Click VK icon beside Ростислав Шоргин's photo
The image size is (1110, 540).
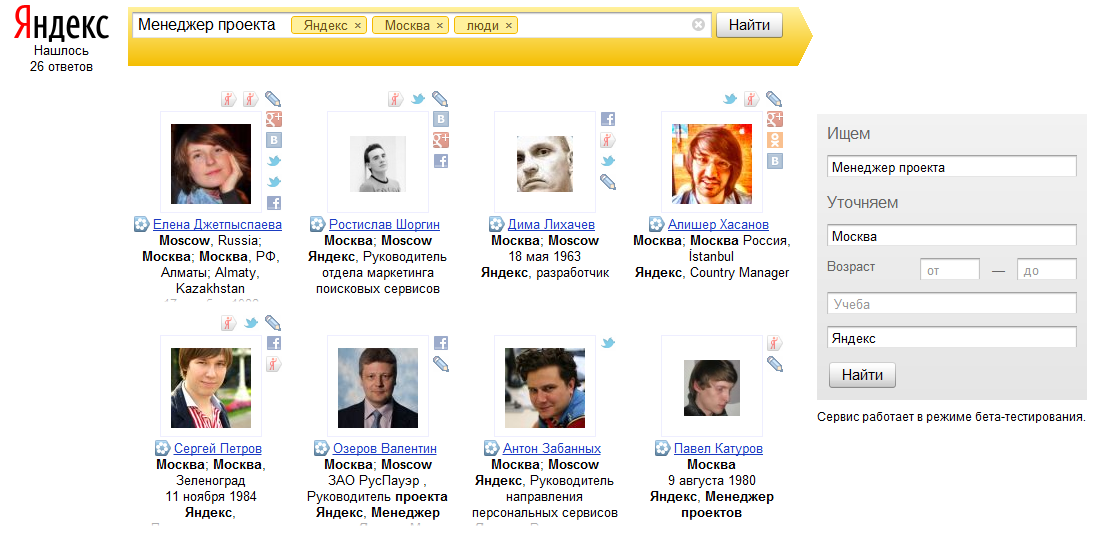click(x=441, y=119)
